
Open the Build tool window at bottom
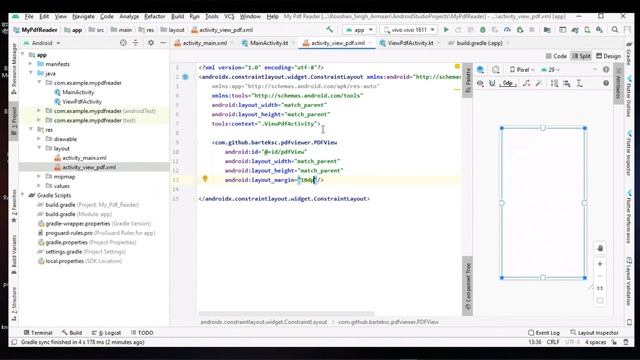(72, 333)
